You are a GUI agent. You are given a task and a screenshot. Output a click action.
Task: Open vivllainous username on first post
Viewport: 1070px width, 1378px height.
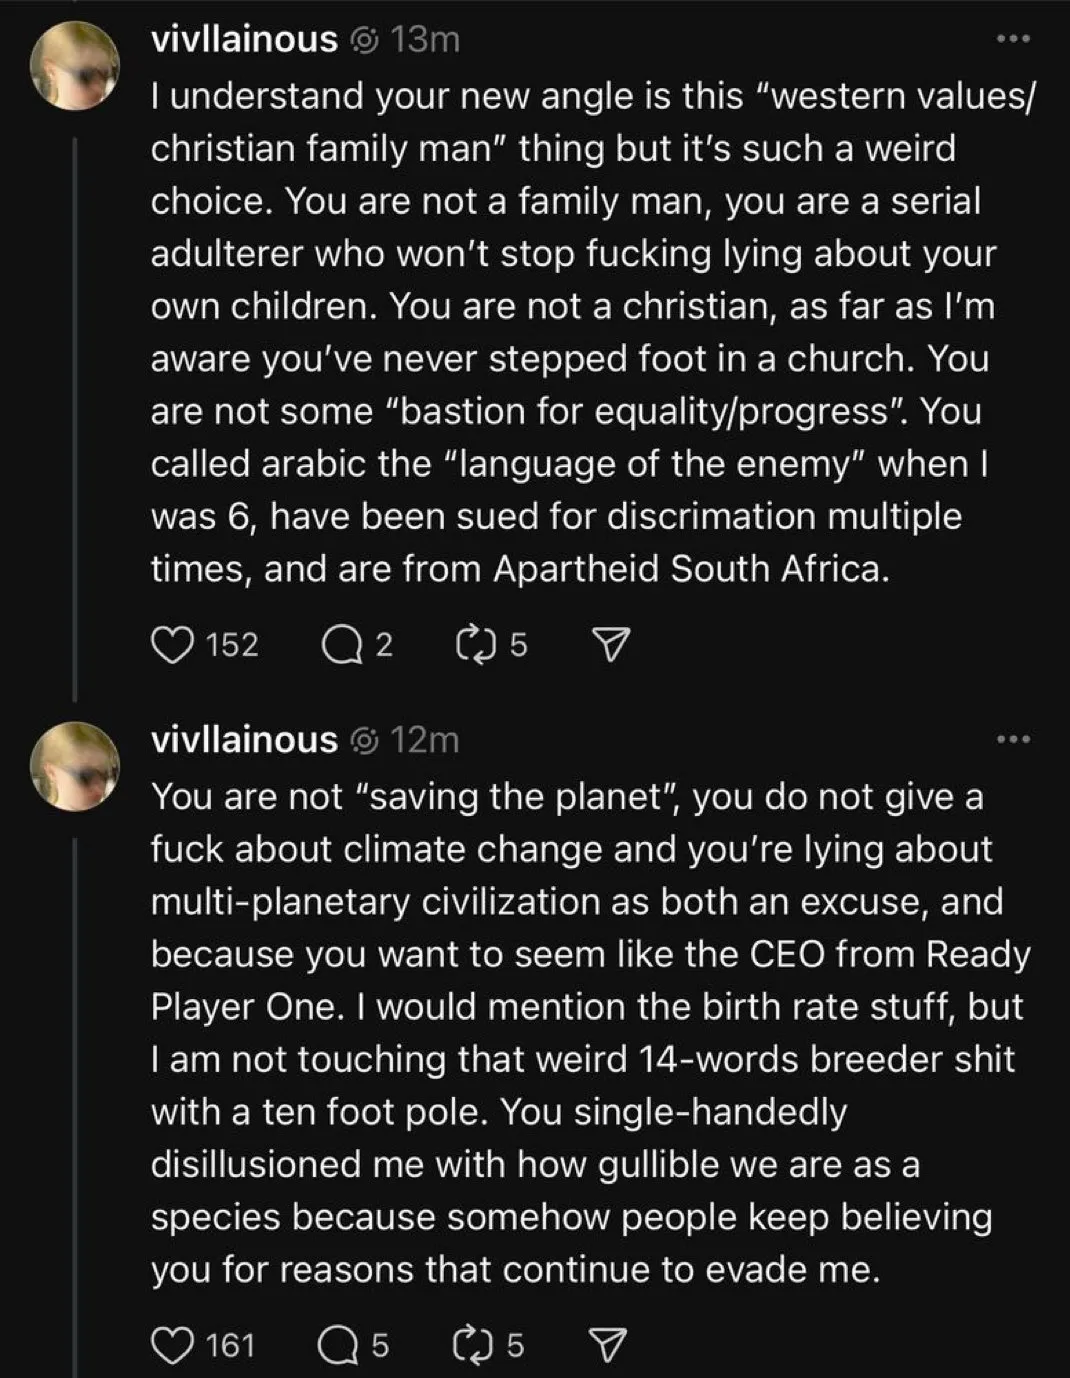point(244,39)
